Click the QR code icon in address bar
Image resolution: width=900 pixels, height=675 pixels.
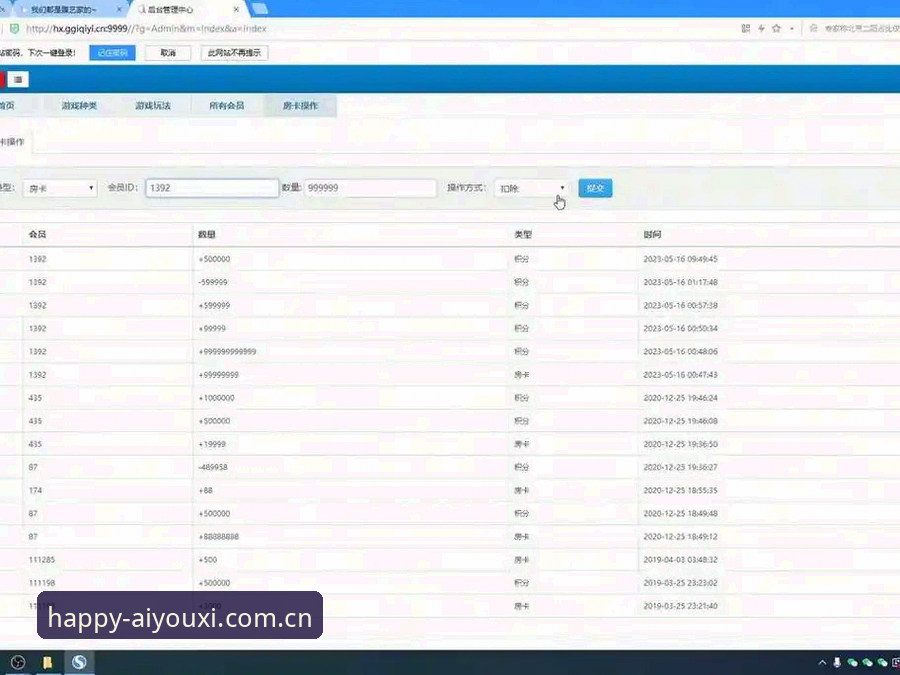[746, 28]
